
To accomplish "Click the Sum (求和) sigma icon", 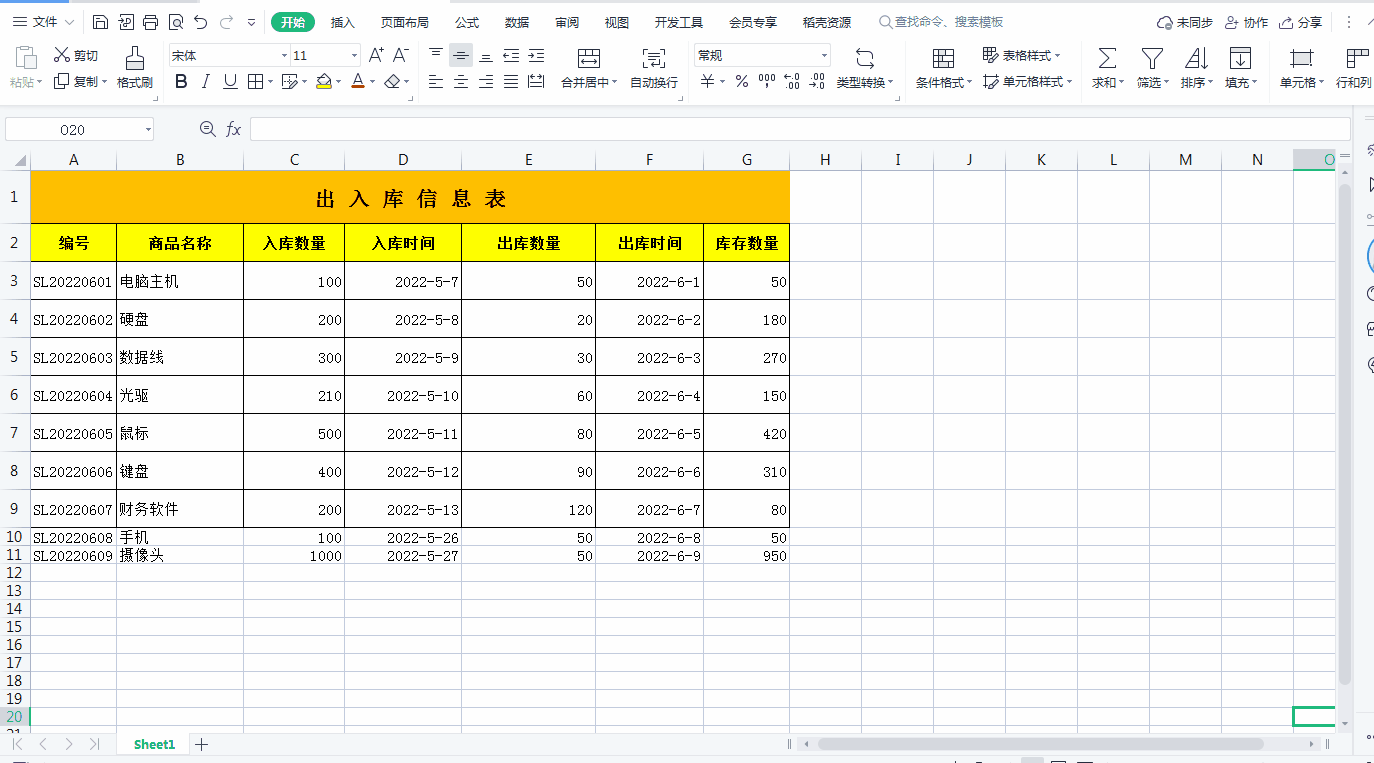I will pos(1107,58).
